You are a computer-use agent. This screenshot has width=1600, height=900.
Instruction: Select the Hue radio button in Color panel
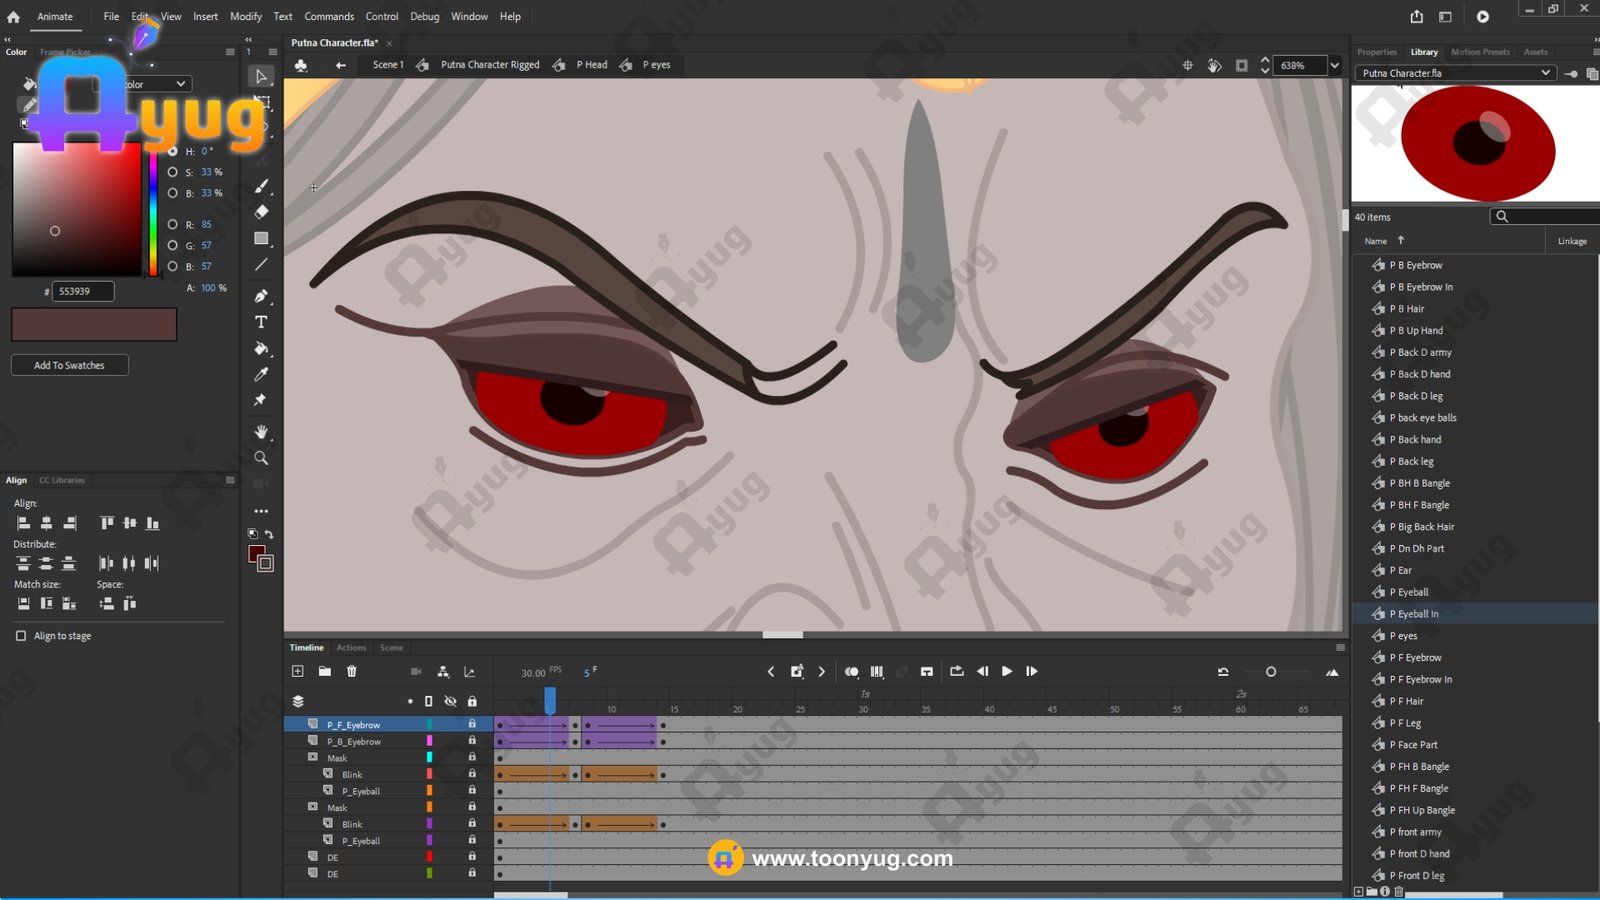coord(173,151)
